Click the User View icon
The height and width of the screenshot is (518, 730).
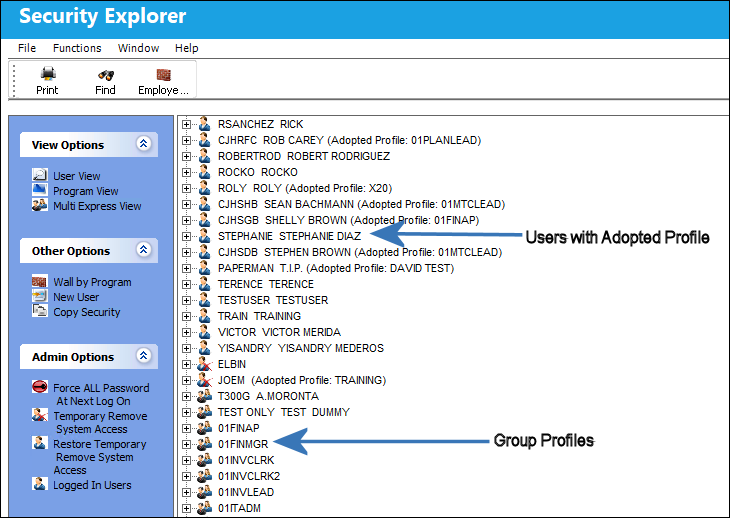[40, 175]
